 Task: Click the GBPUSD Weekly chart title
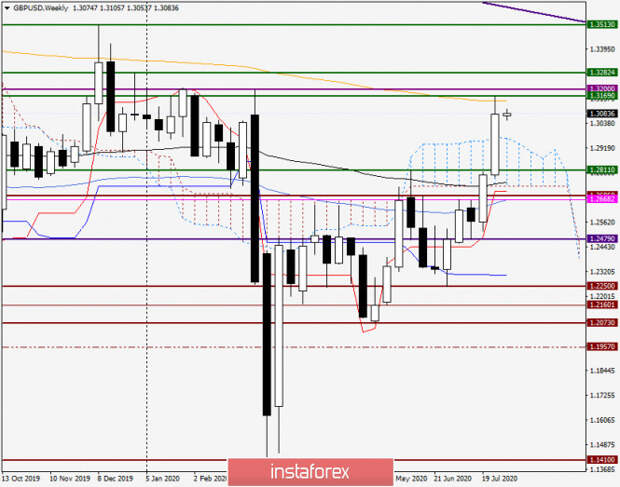(x=41, y=8)
